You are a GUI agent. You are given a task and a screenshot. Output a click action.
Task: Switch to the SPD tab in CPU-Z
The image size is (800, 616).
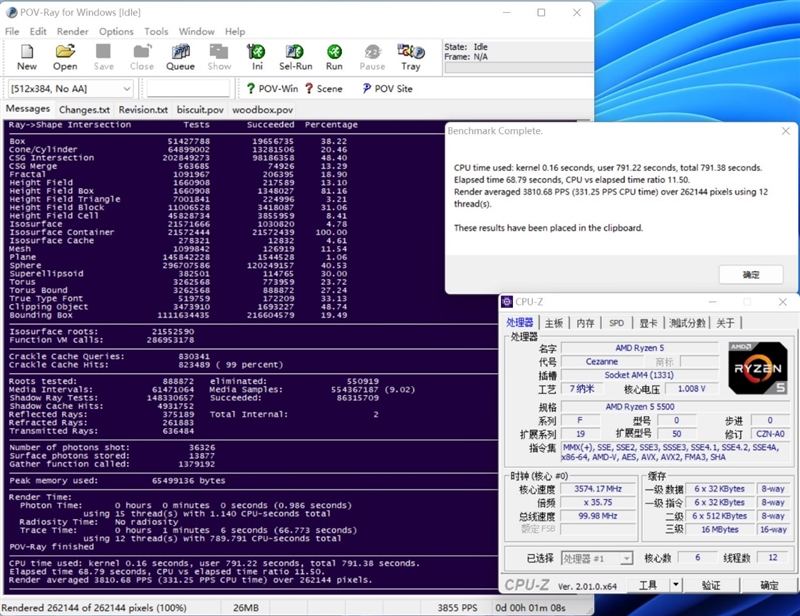coord(616,323)
